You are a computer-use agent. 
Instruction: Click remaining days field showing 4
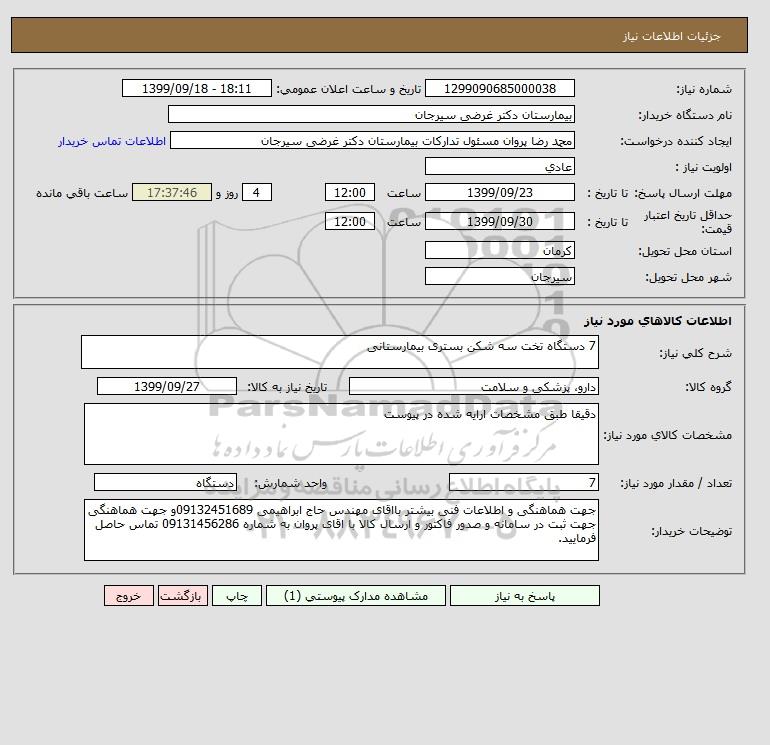pyautogui.click(x=256, y=193)
